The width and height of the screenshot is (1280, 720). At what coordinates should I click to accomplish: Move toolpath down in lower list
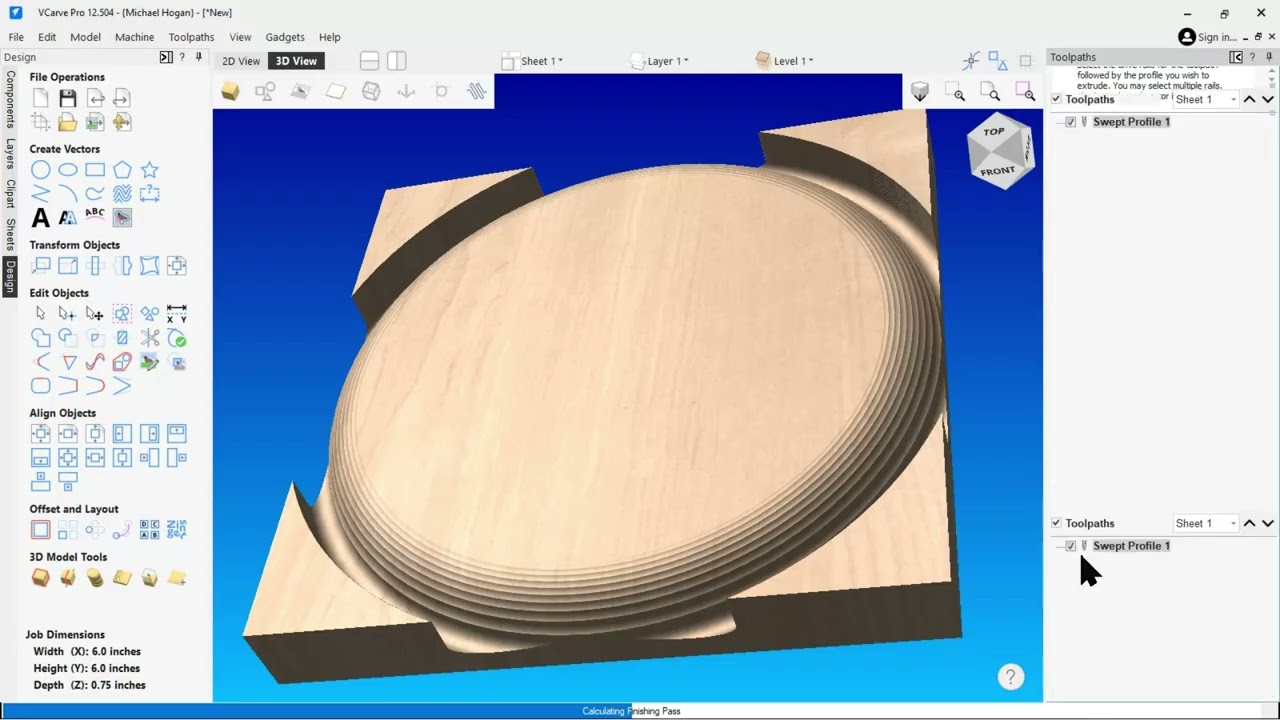pyautogui.click(x=1268, y=523)
